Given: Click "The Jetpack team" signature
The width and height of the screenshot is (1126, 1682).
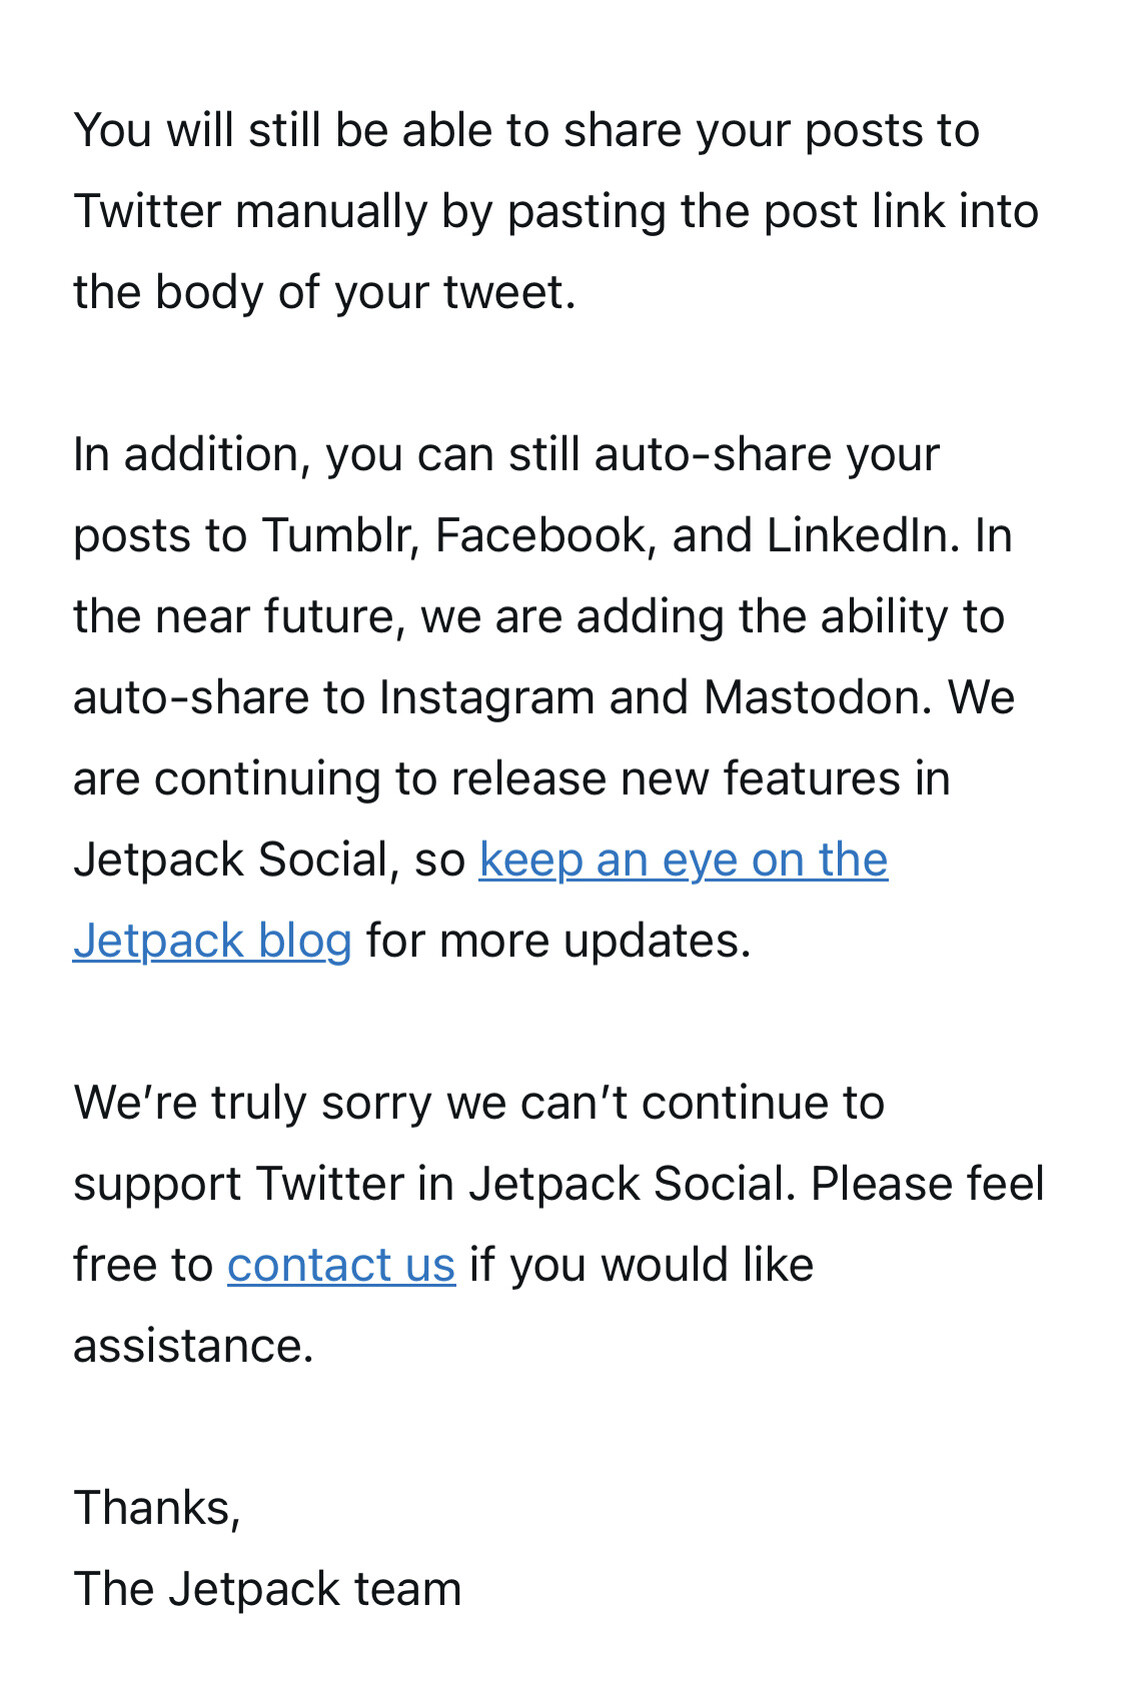Looking at the screenshot, I should [x=267, y=1589].
